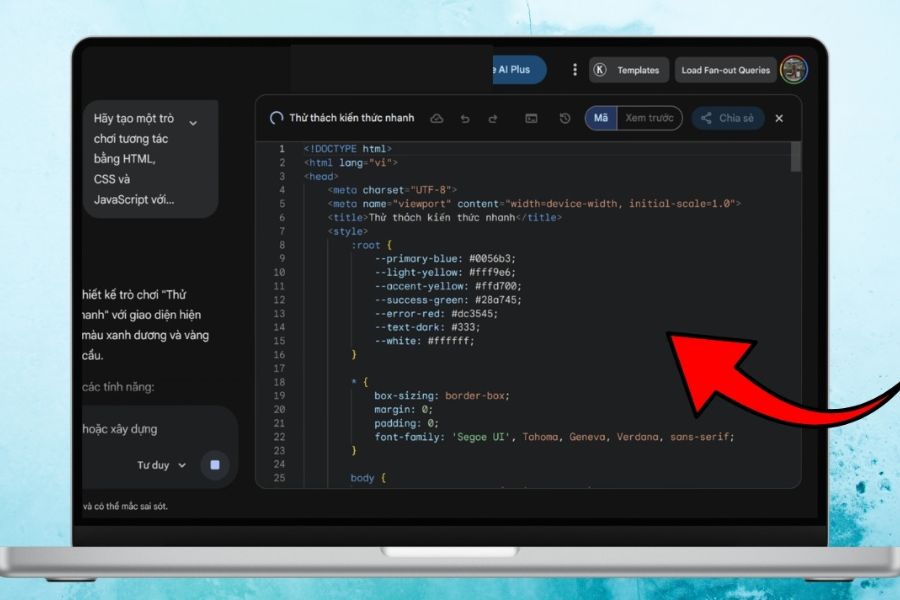Stop generation with the square button
Screen dimensions: 900x600
pos(214,465)
